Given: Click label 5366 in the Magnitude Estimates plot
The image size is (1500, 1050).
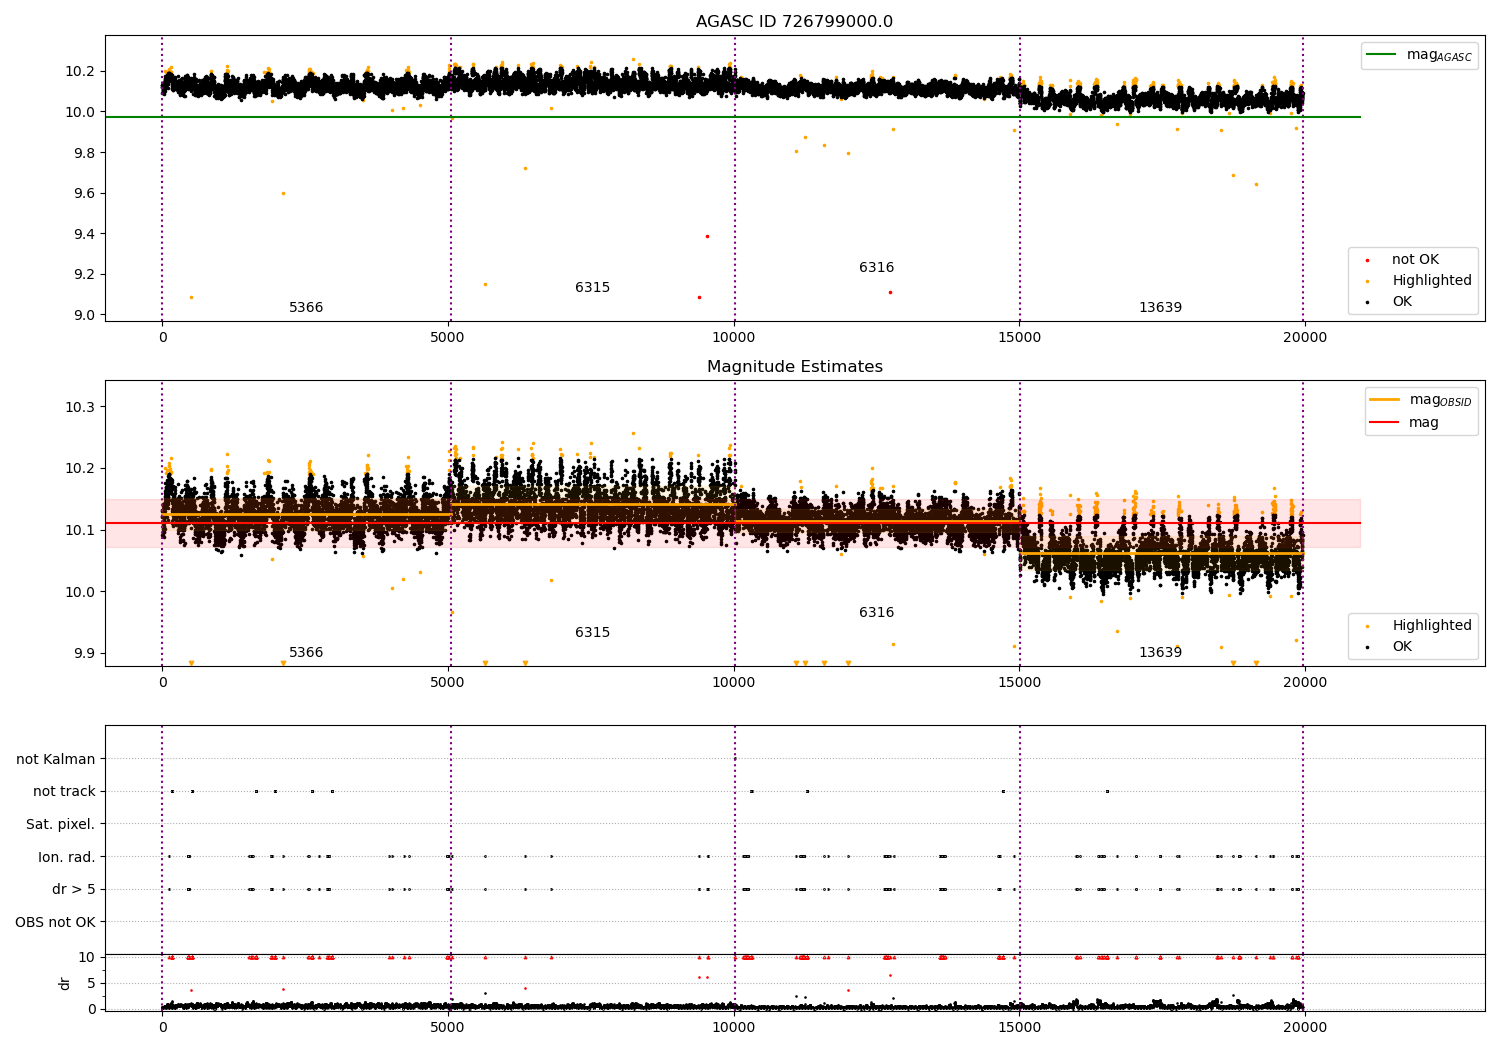Looking at the screenshot, I should [x=306, y=653].
